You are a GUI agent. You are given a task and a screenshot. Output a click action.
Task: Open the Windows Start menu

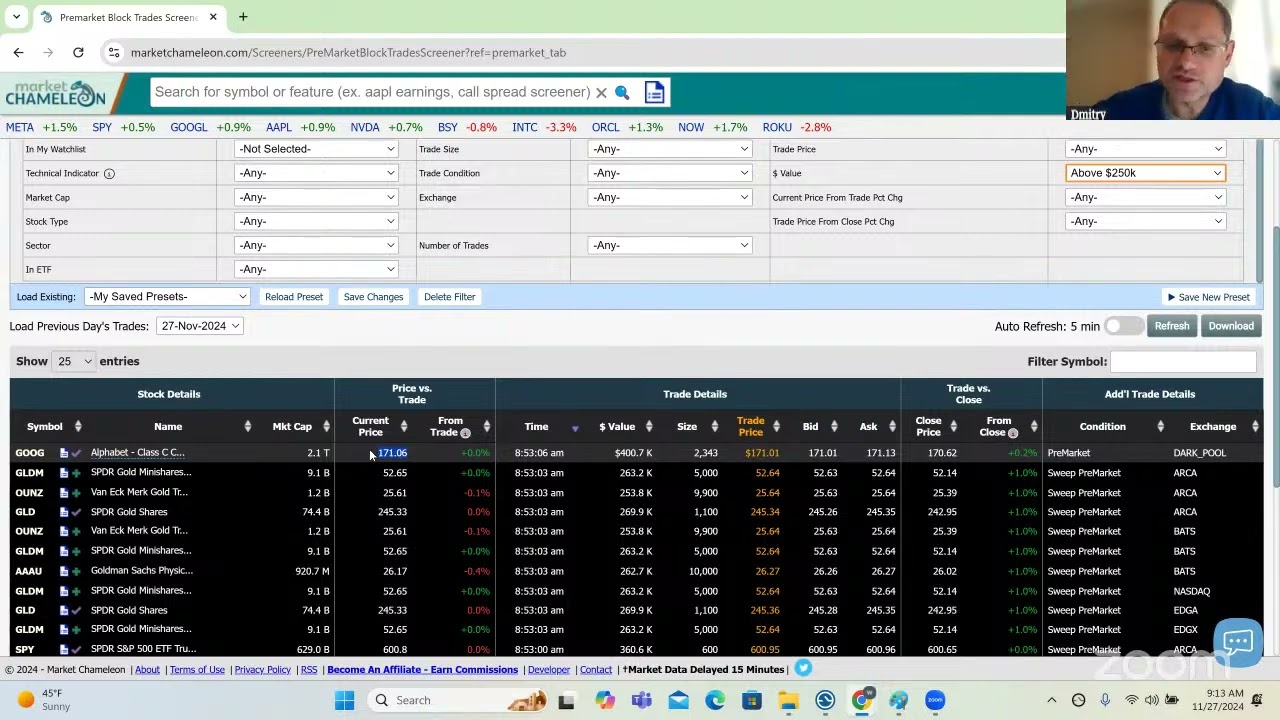pyautogui.click(x=344, y=700)
